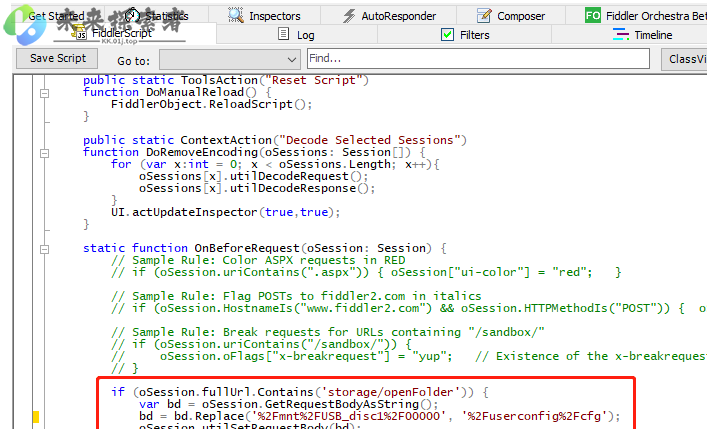
Task: Click the Log document icon
Action: (282, 34)
